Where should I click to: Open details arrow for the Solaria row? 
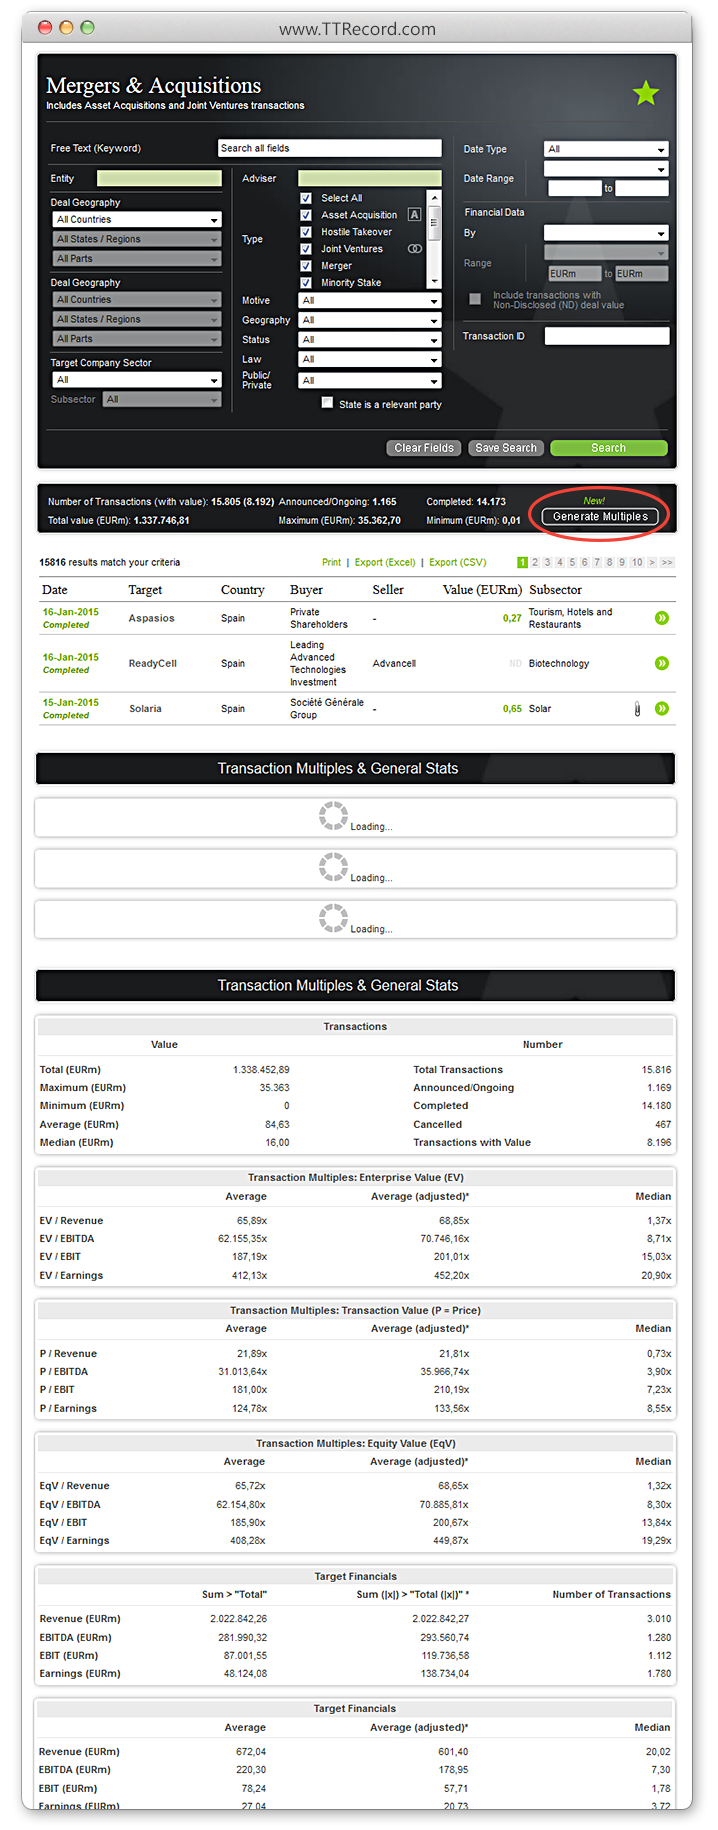(x=661, y=708)
